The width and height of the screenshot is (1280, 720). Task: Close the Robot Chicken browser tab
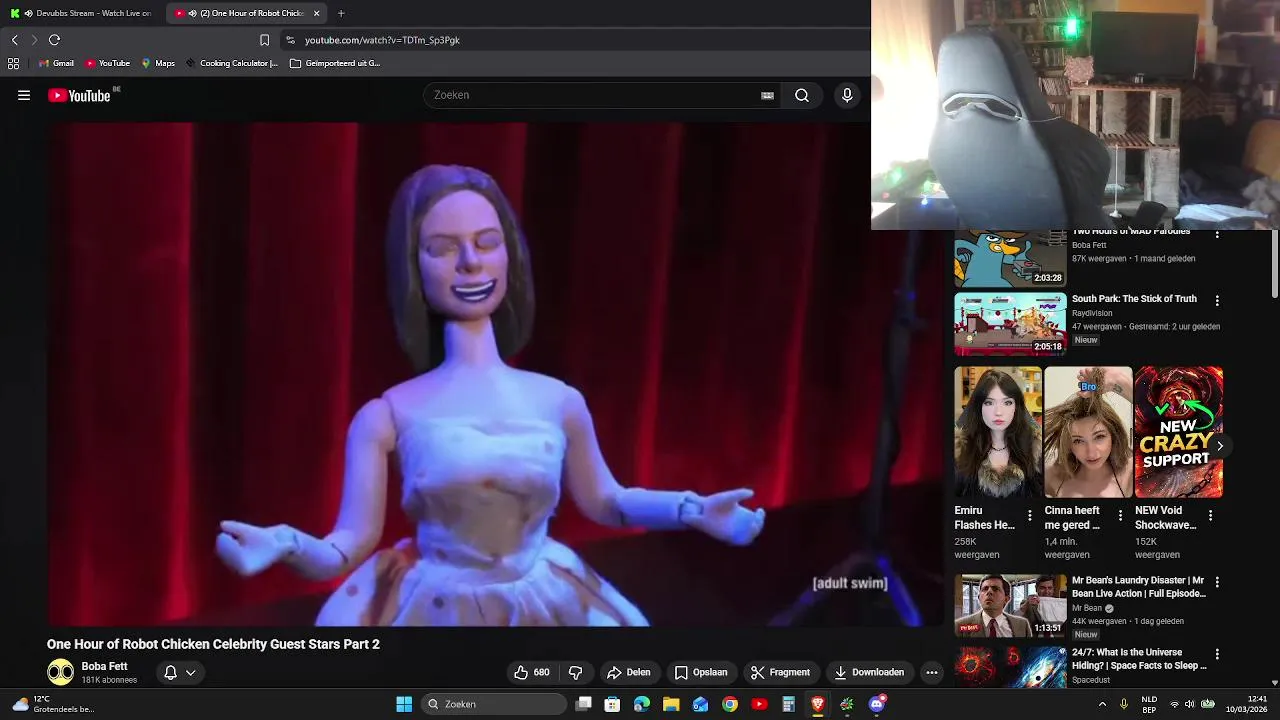point(317,13)
